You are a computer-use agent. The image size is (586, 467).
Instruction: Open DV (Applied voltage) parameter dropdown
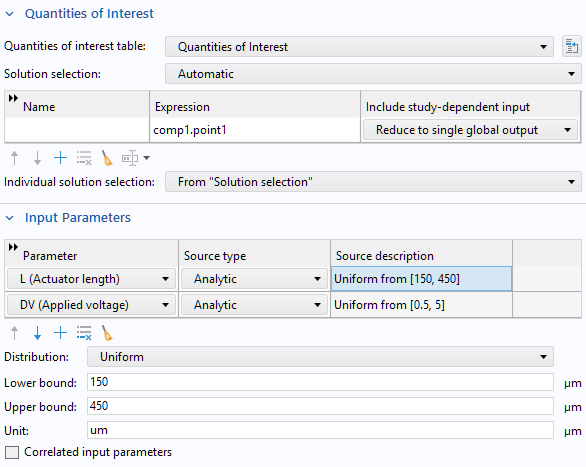coord(91,305)
